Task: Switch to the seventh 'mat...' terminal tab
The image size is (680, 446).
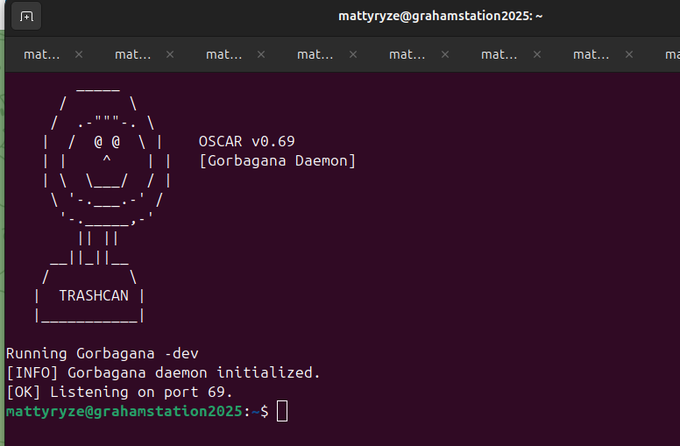Action: coord(591,55)
